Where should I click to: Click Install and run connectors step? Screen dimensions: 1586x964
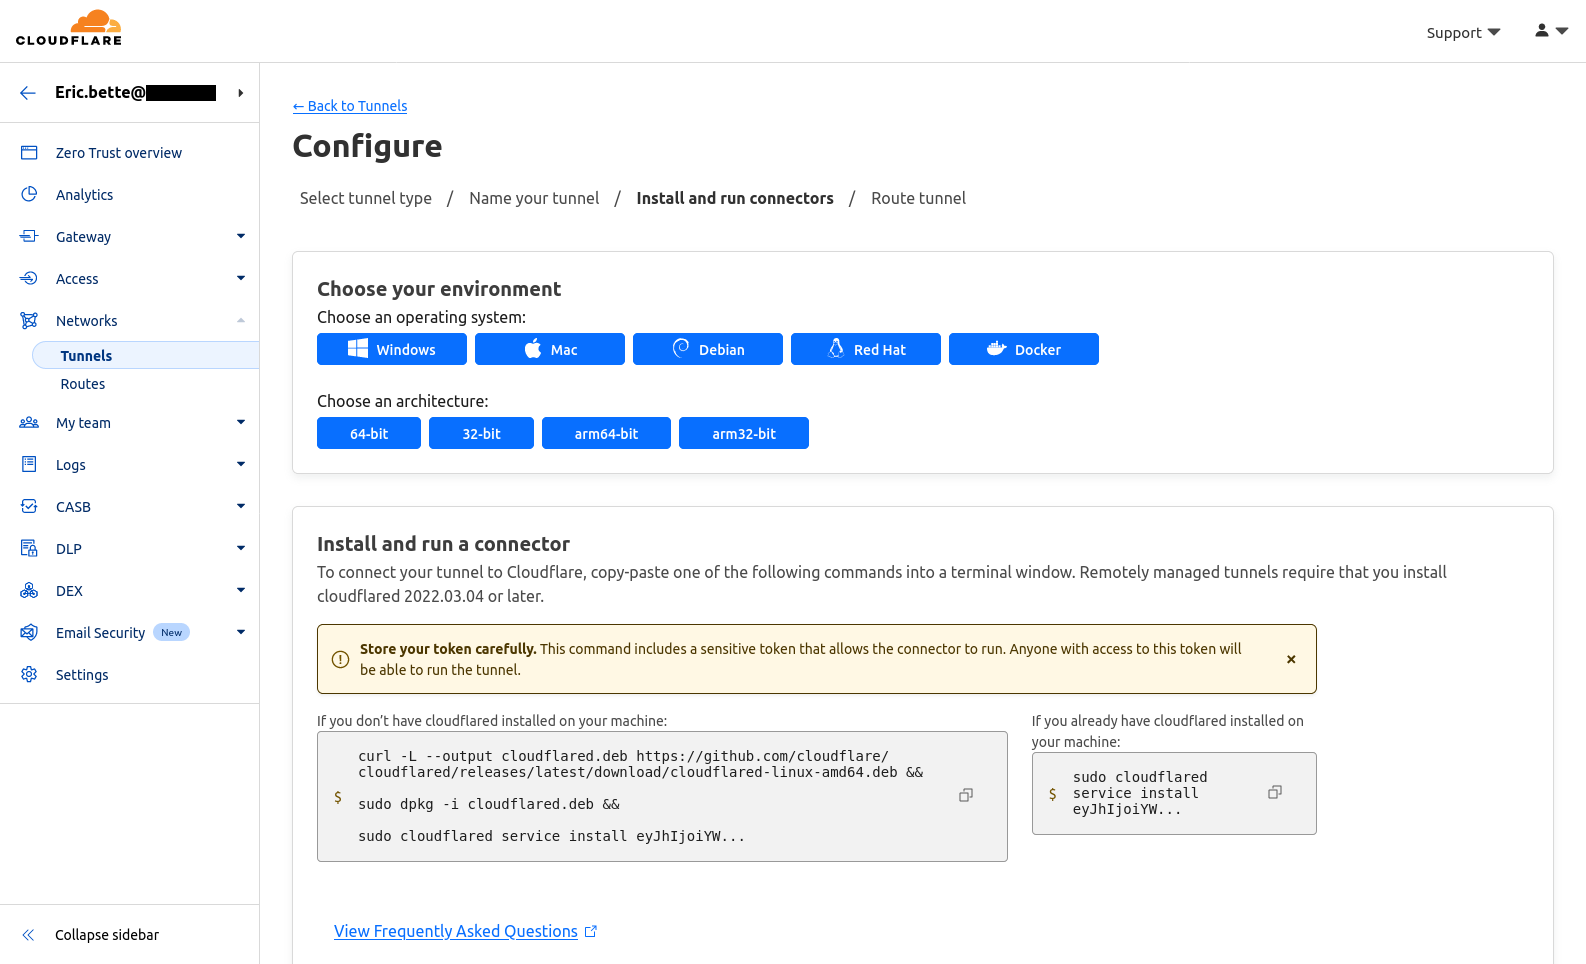coord(735,198)
